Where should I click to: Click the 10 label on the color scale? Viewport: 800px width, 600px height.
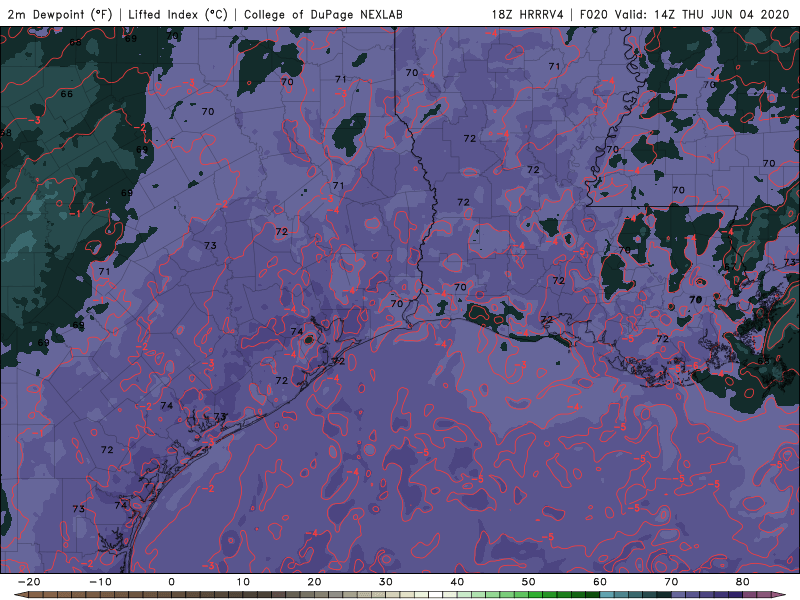[243, 582]
